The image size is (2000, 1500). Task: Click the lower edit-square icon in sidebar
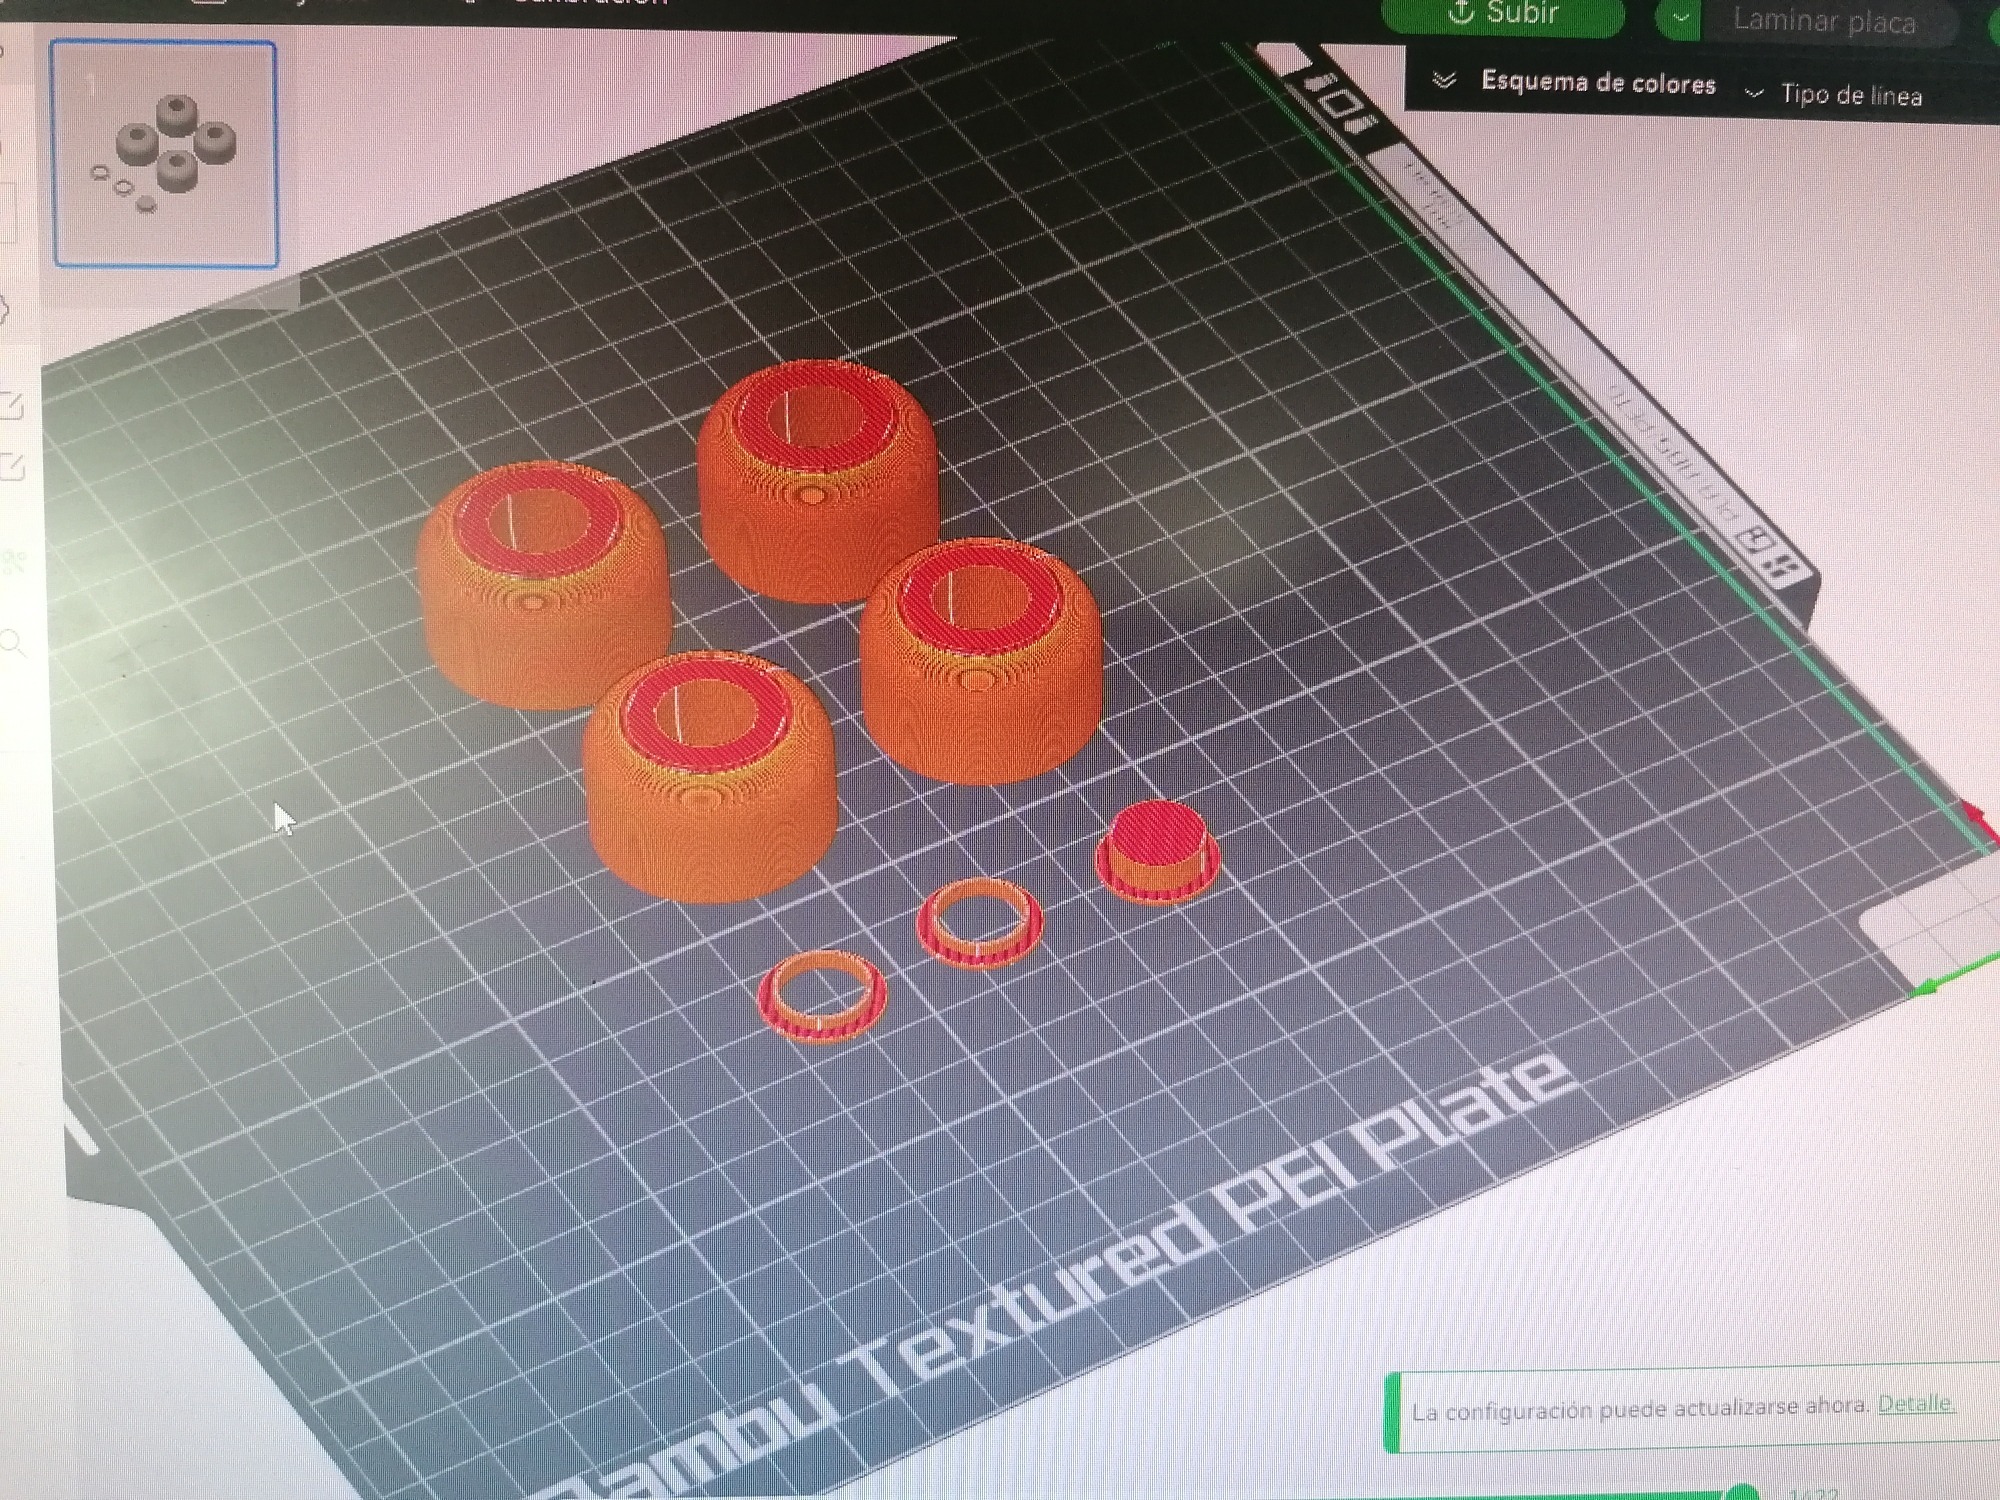pyautogui.click(x=10, y=466)
